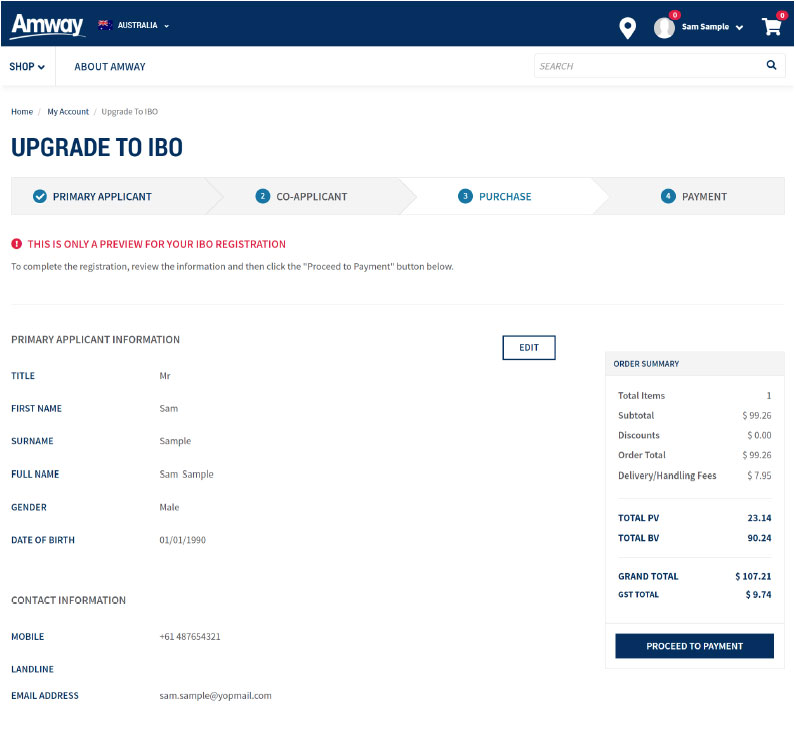Viewport: 796px width, 729px height.
Task: Click the date of birth 01/01/1990
Action: [182, 540]
